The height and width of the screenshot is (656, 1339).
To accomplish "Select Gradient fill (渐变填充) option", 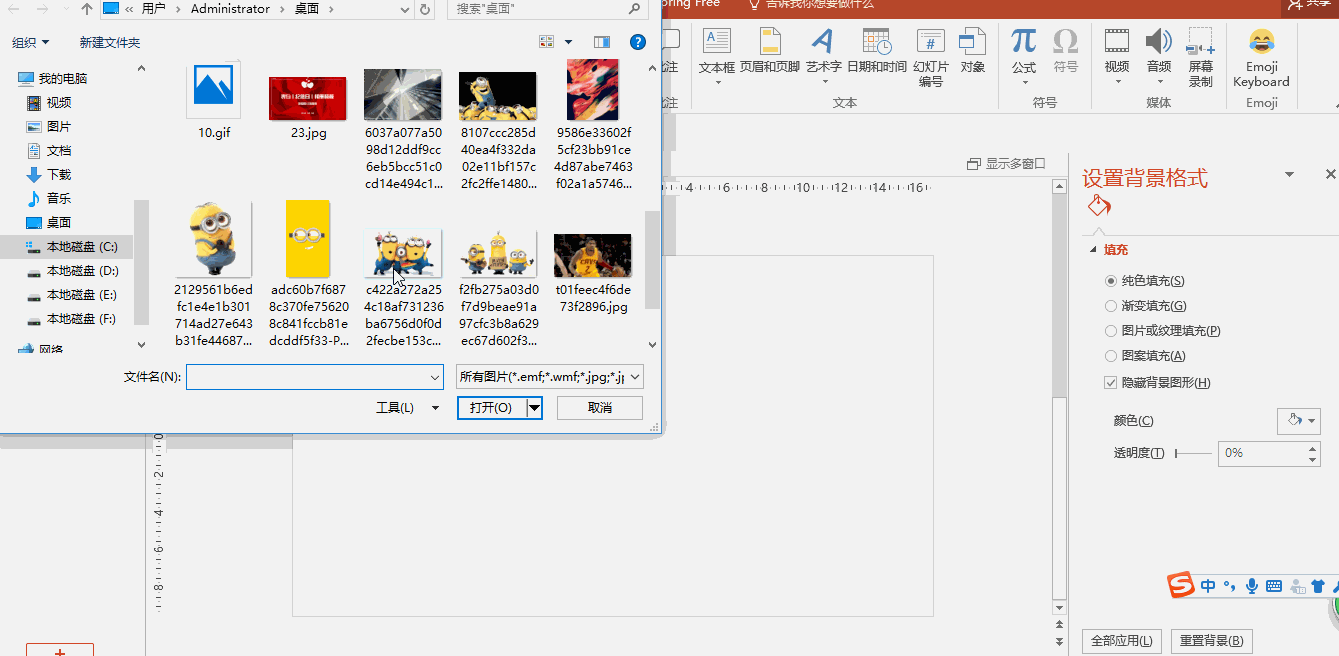I will (x=1145, y=306).
